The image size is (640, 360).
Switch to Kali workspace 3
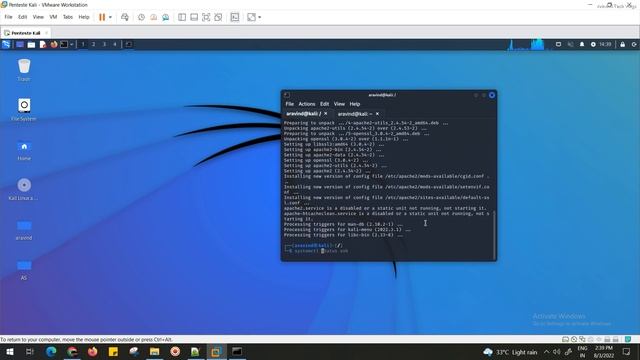pos(104,44)
